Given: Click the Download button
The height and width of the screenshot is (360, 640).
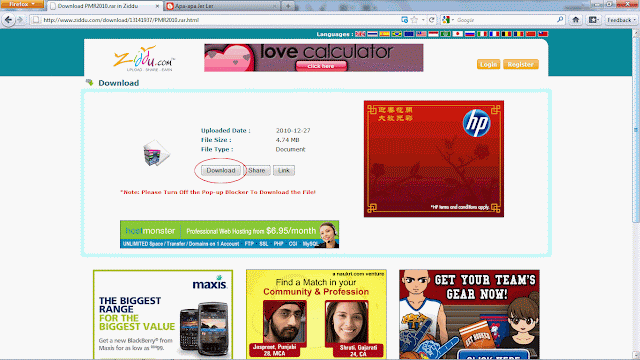Looking at the screenshot, I should [221, 170].
